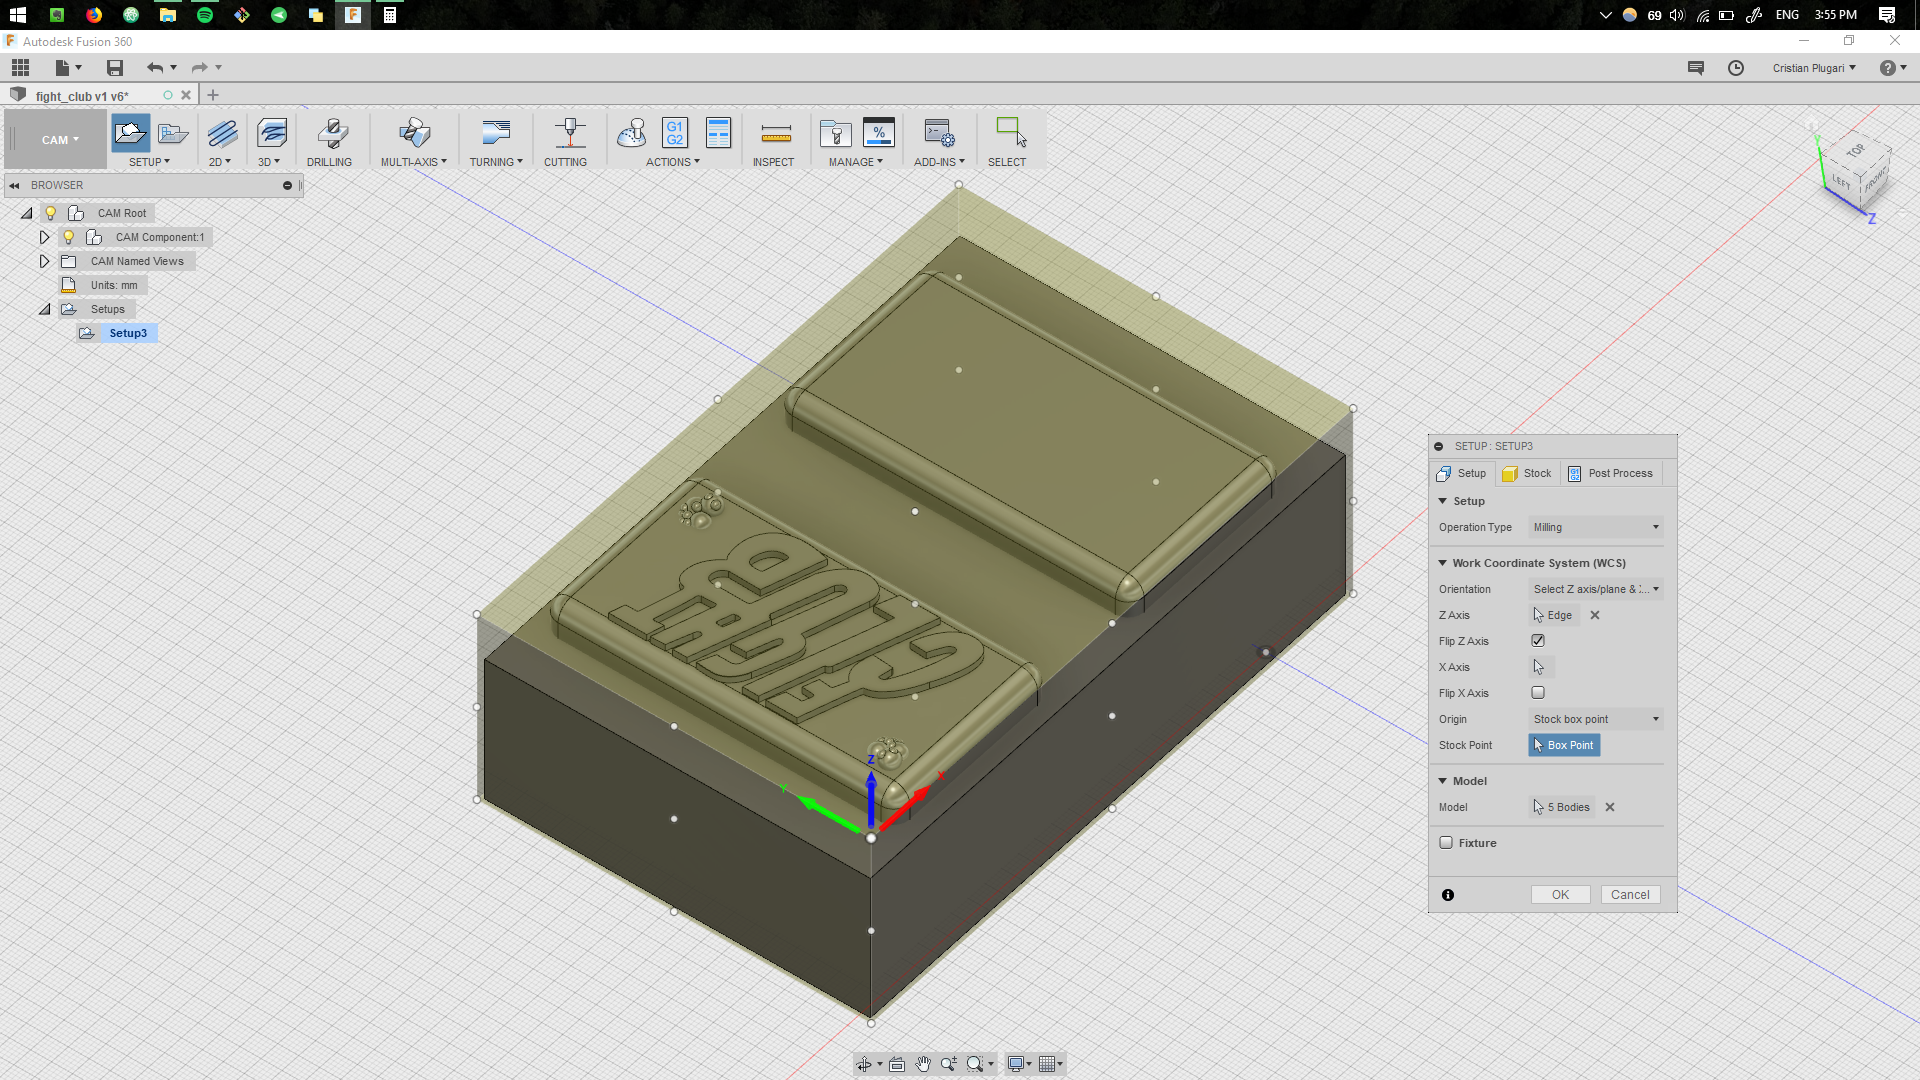Image resolution: width=1920 pixels, height=1080 pixels.
Task: Toggle the Flip Z Axis checkbox
Action: click(1538, 640)
